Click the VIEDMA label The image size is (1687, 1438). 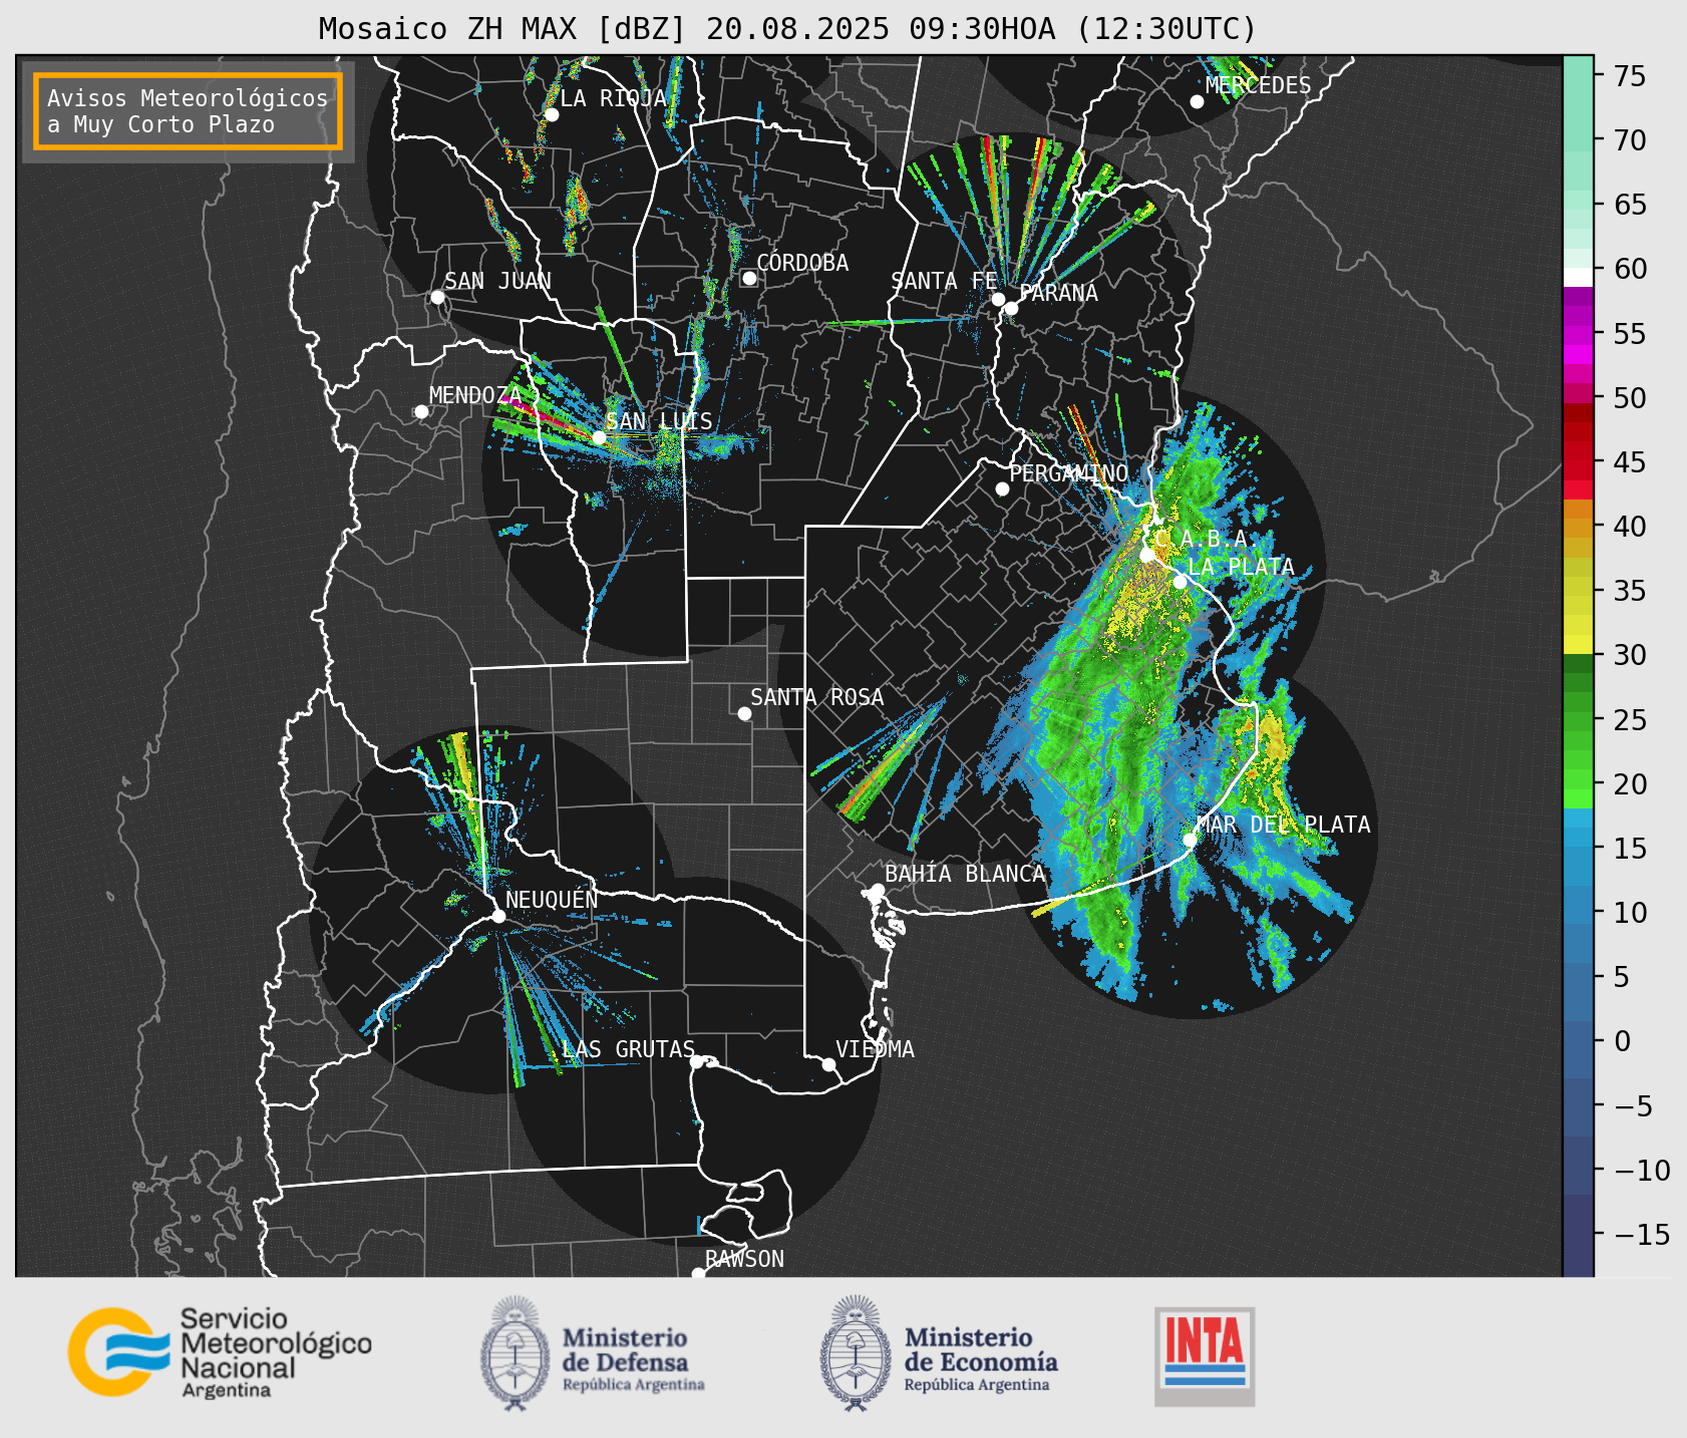pos(875,1049)
